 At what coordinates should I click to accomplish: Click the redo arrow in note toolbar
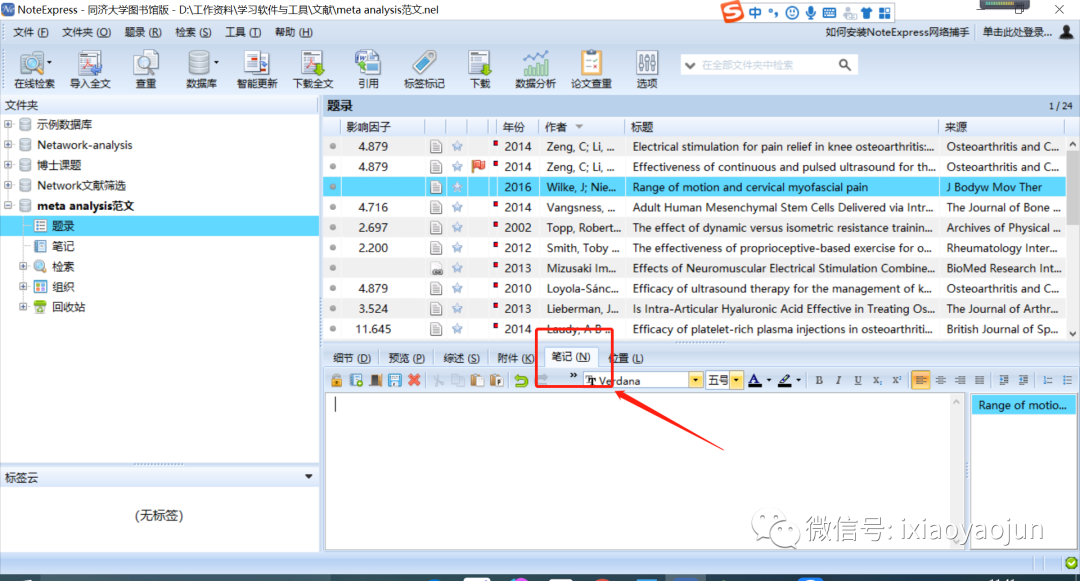pos(543,380)
